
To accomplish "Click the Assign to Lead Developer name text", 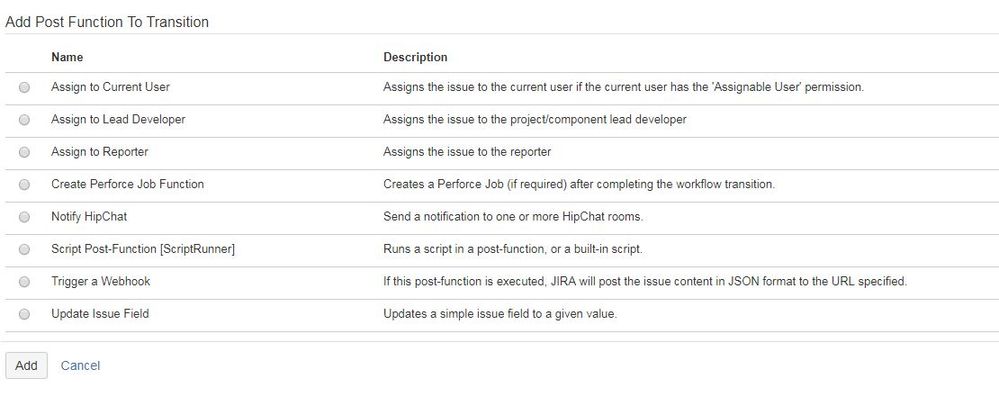I will coord(118,119).
